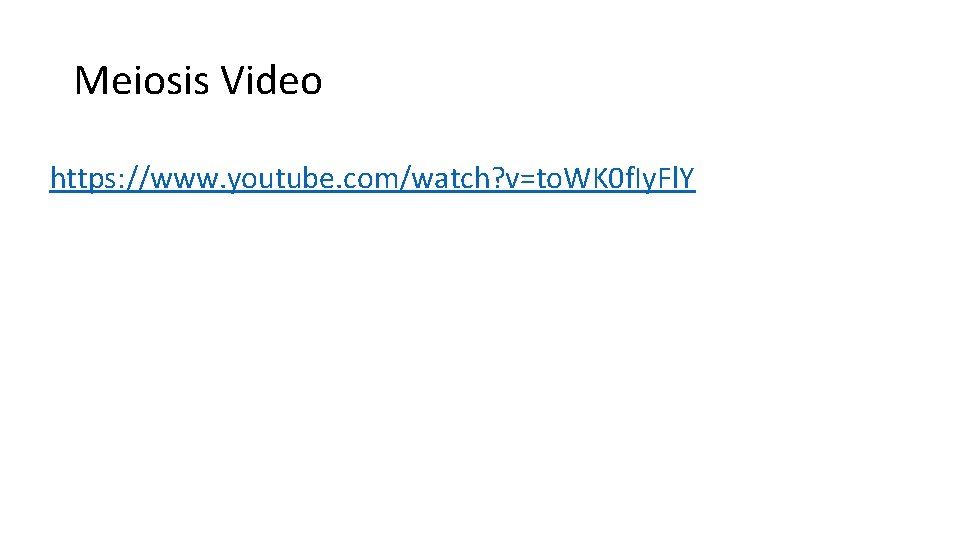960x540 pixels.
Task: Click the letter 'M' starting the title
Action: pyautogui.click(x=90, y=80)
